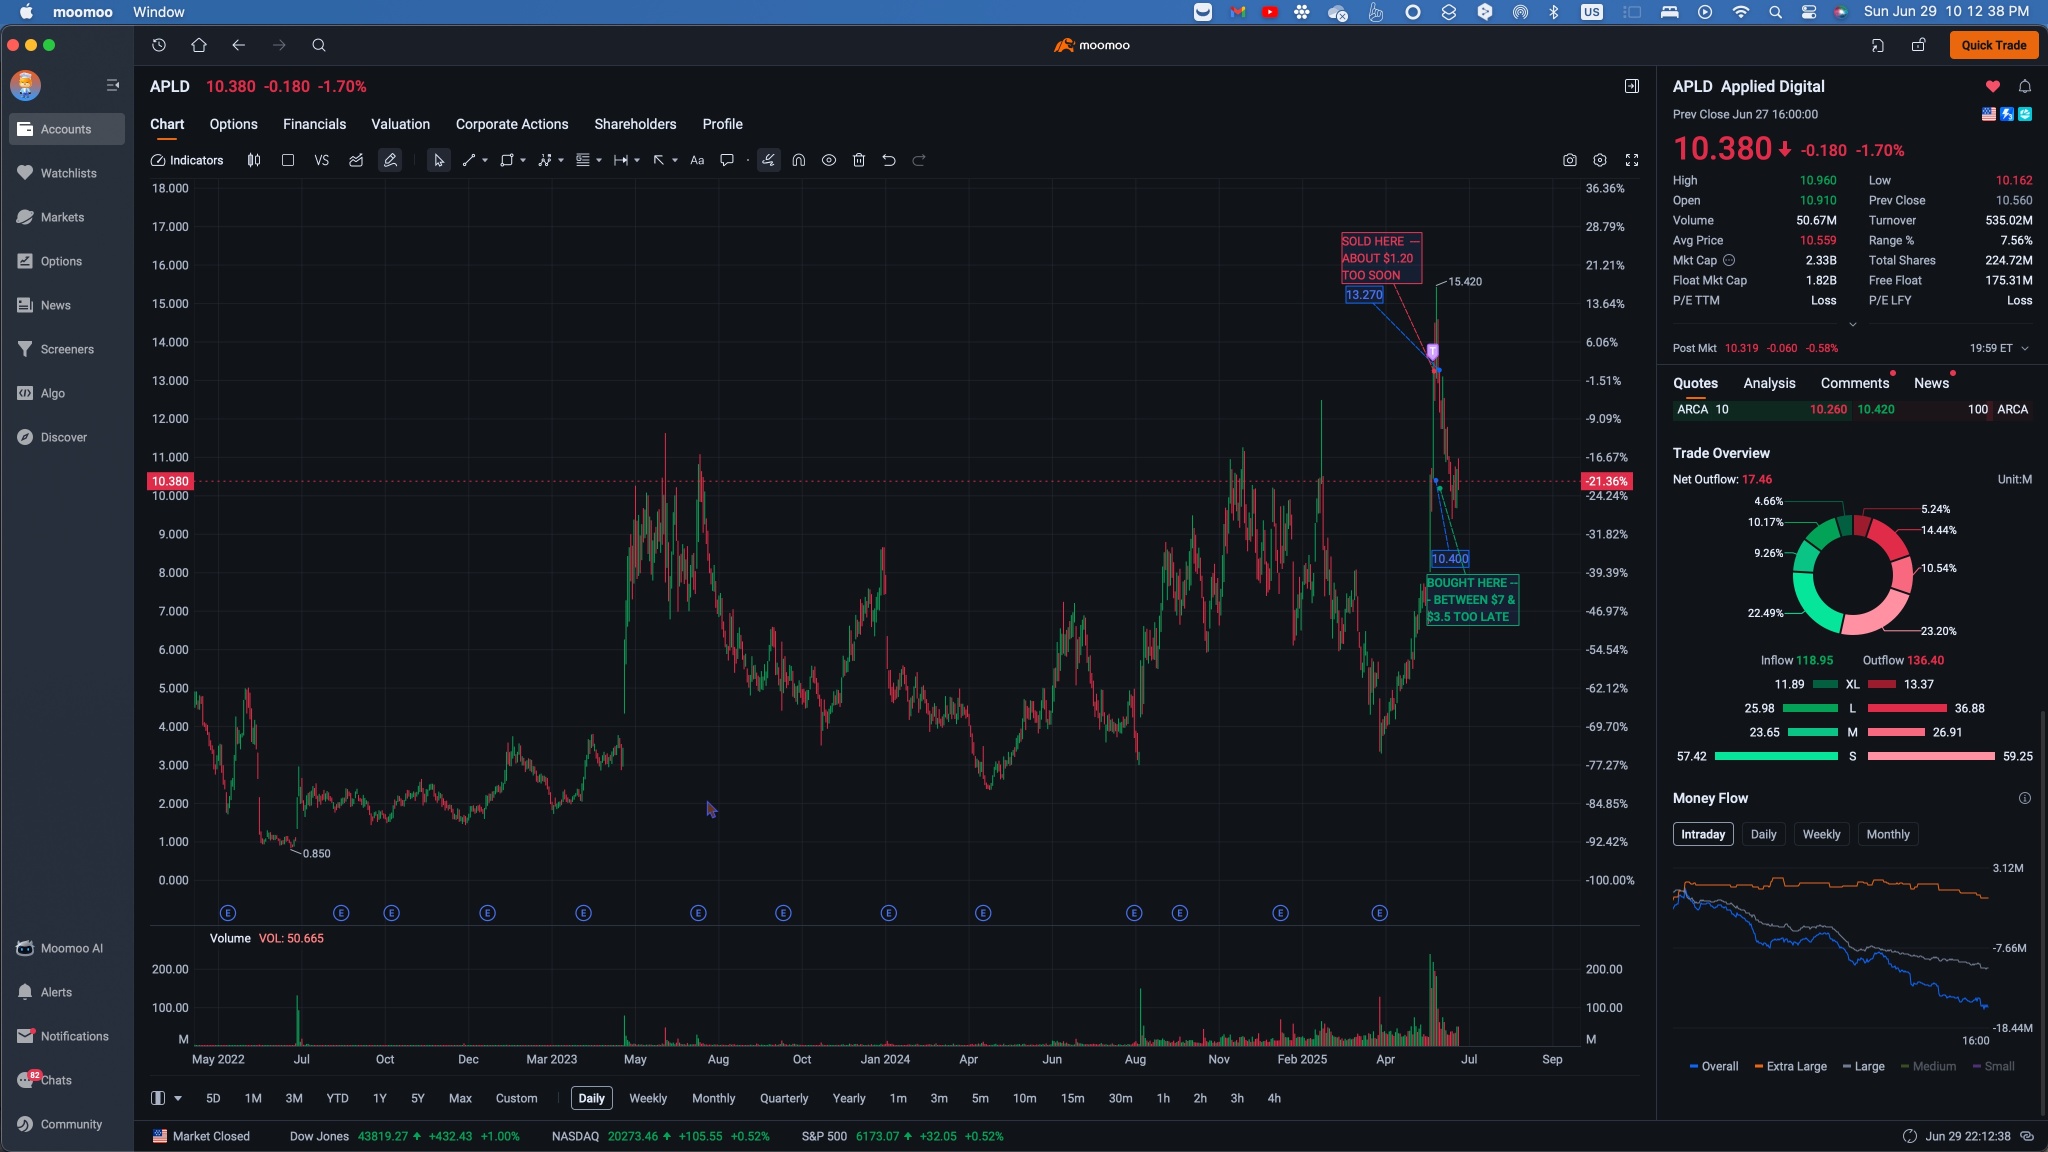
Task: Open the macOS Wi-Fi menu icon
Action: pyautogui.click(x=1741, y=12)
